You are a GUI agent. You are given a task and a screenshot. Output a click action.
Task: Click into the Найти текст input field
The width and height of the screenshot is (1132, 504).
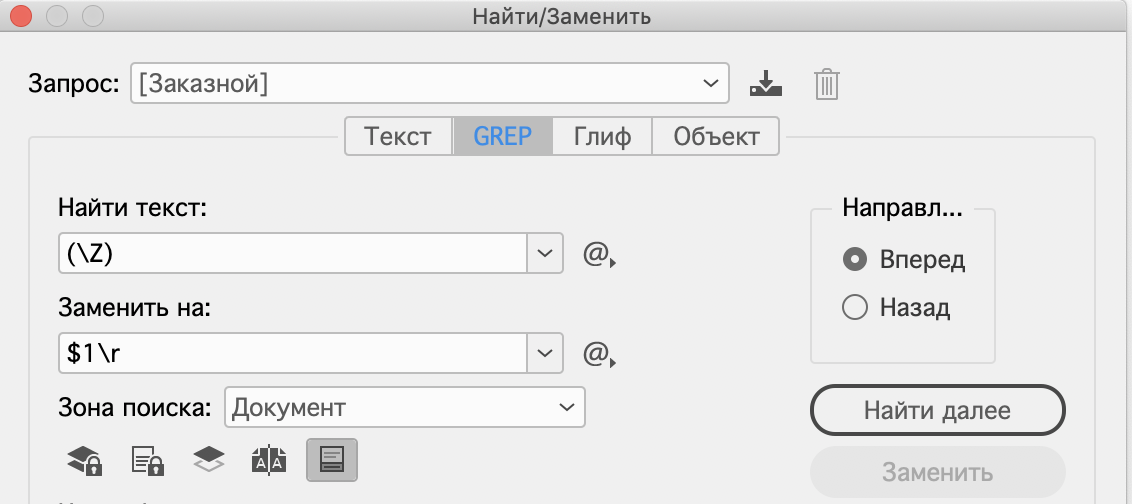coord(292,254)
